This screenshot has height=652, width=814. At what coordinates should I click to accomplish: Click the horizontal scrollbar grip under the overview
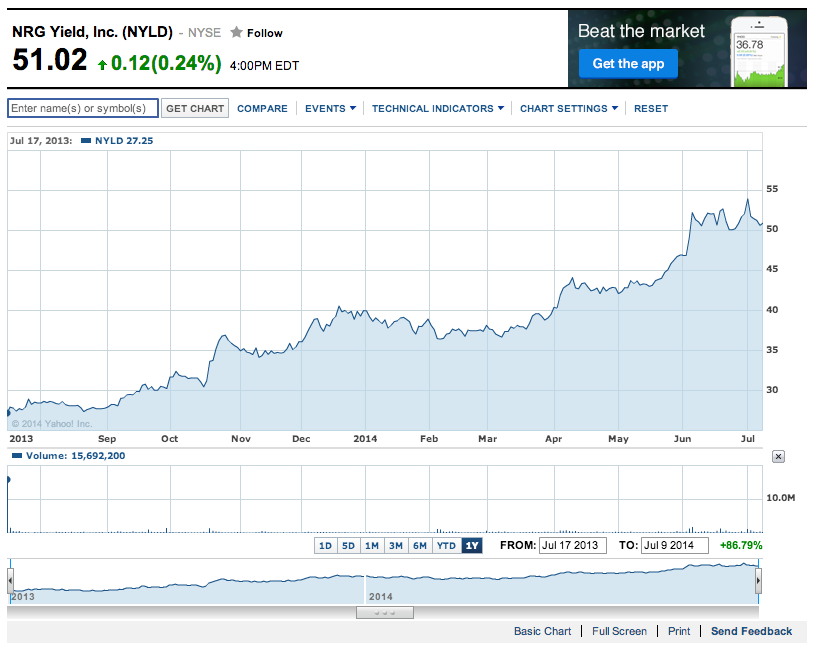pos(385,613)
